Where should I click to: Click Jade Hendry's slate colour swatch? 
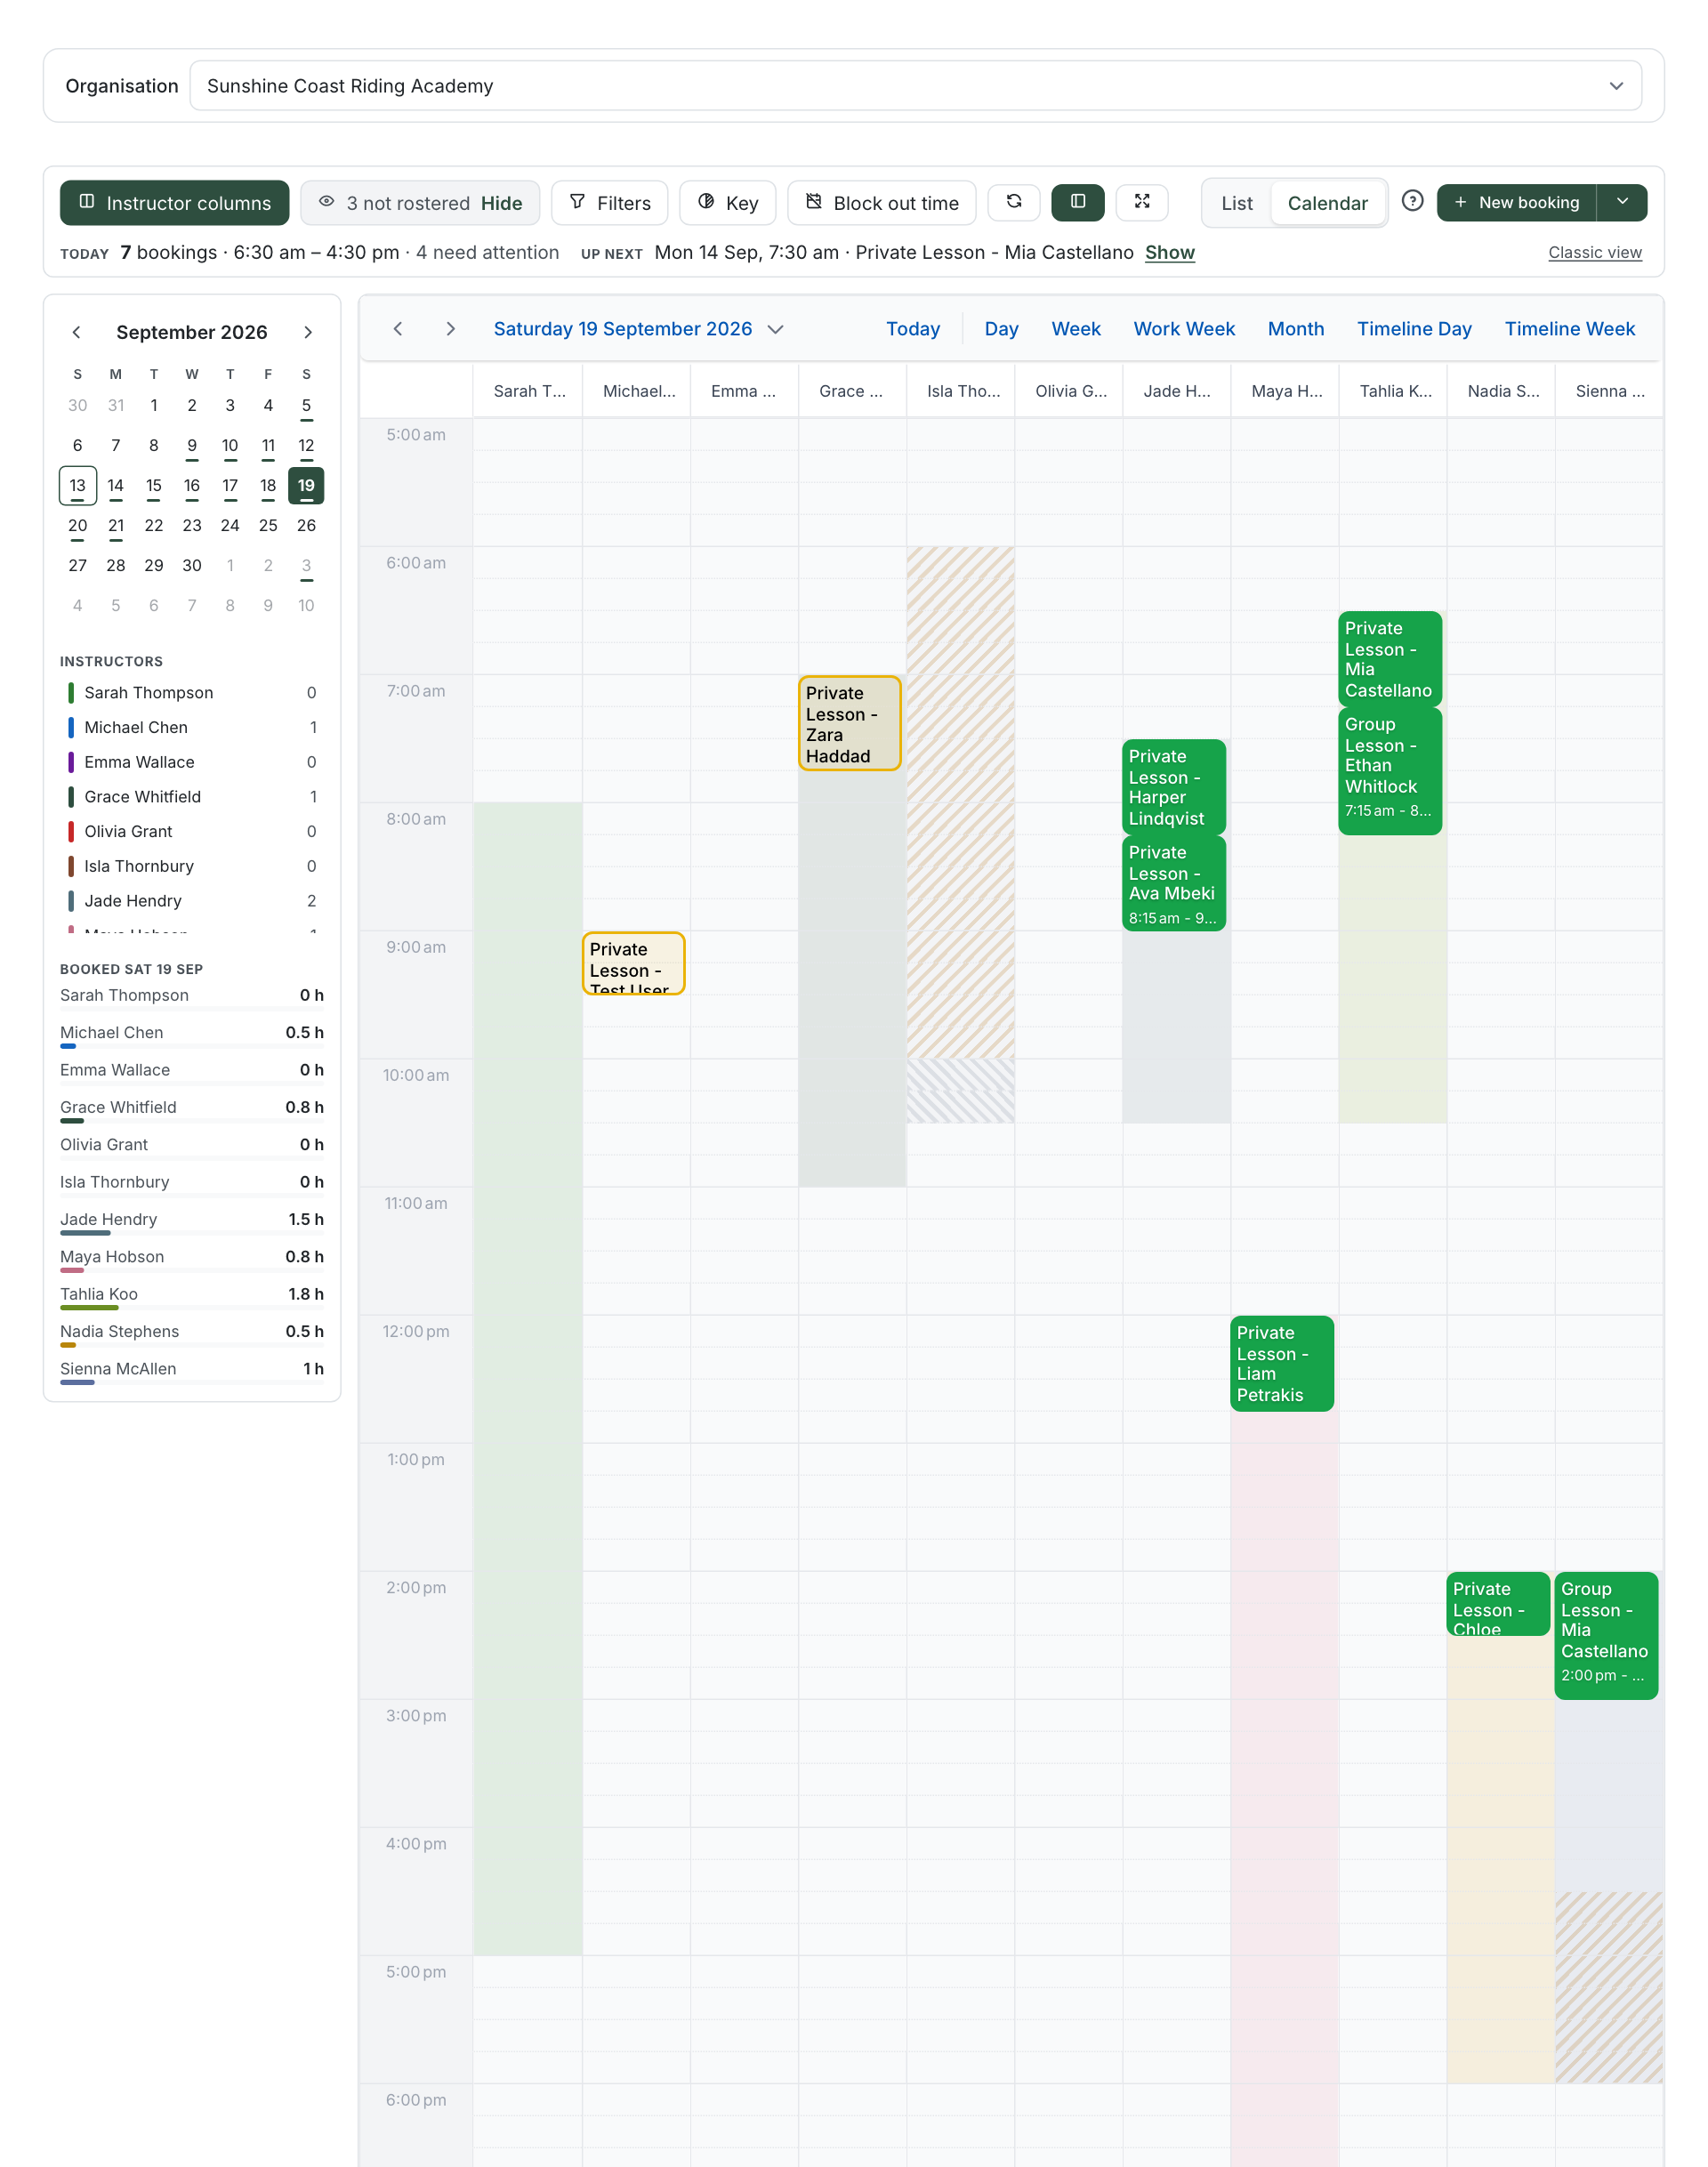click(71, 901)
